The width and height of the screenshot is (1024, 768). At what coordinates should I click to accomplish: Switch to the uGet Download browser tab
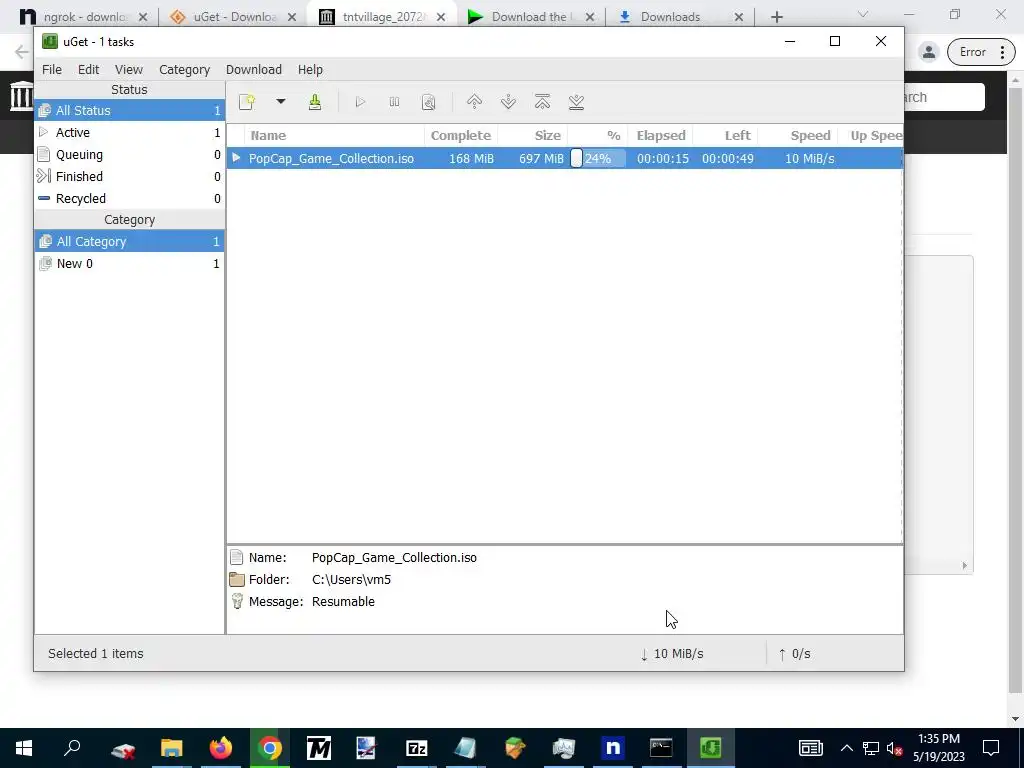[x=232, y=17]
